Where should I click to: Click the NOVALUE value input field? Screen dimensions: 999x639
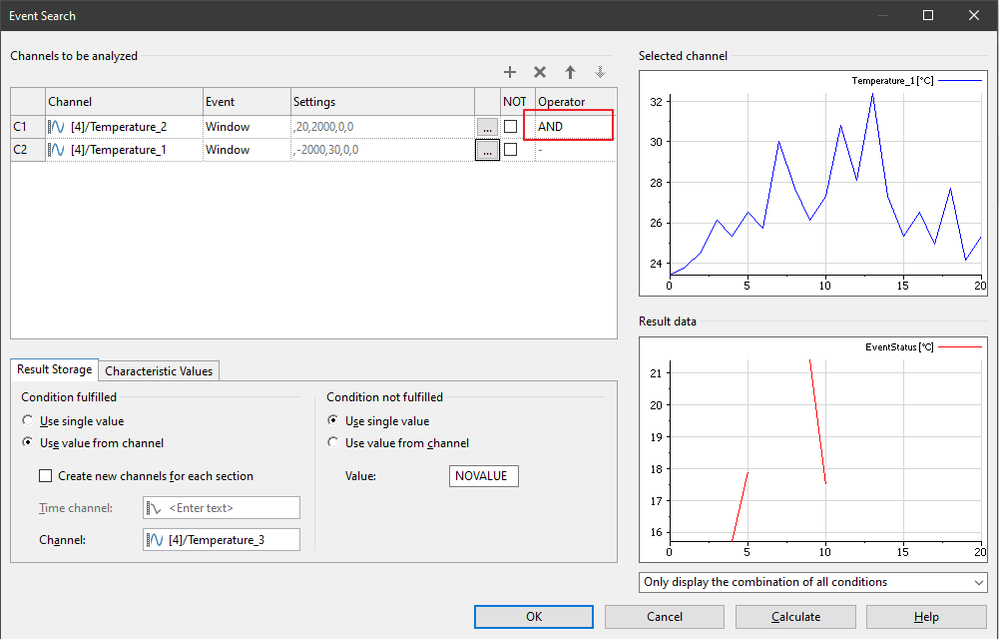click(x=483, y=476)
